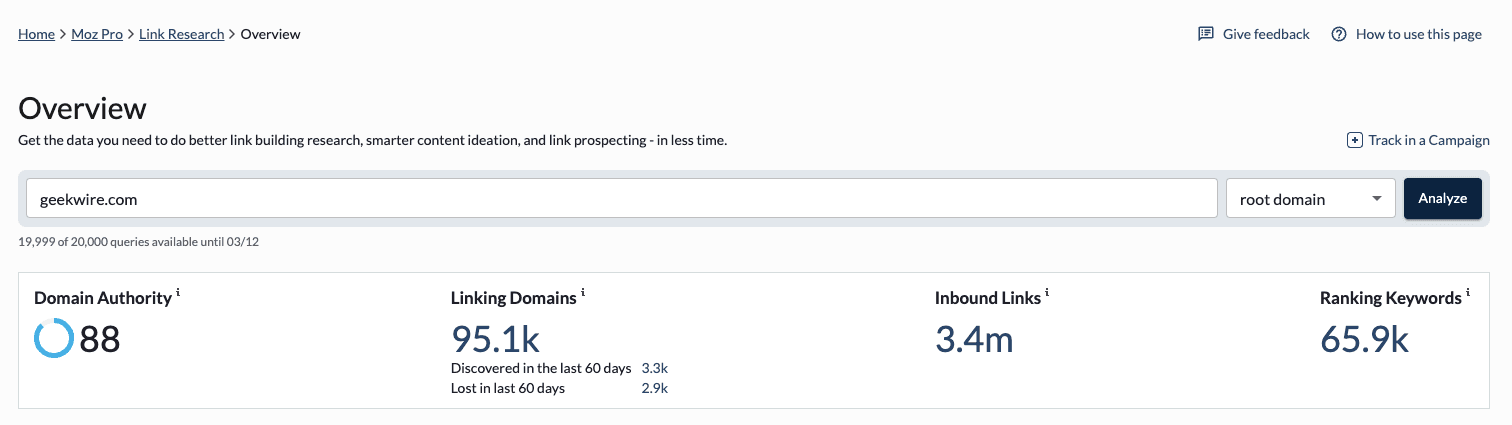Click the geekwire.com search input field

coord(620,199)
